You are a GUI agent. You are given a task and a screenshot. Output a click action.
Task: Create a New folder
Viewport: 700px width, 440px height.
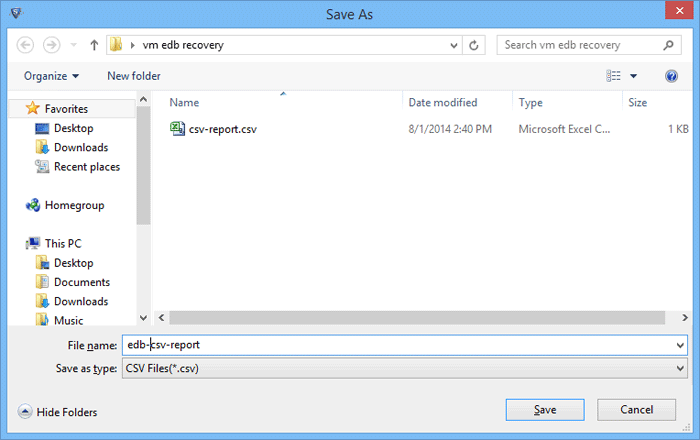pos(133,76)
